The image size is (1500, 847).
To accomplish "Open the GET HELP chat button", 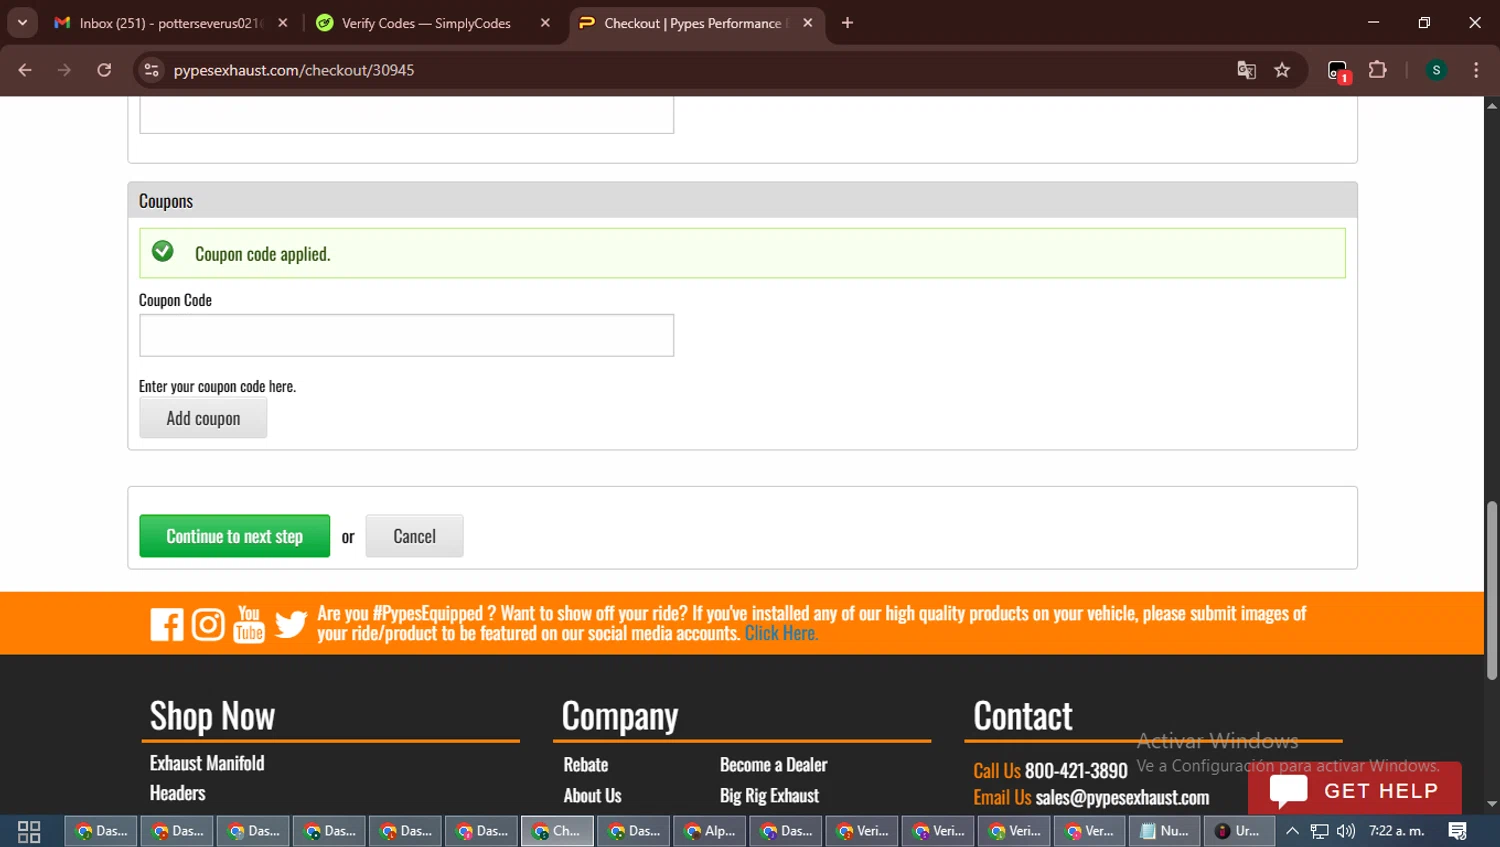I will pos(1355,790).
